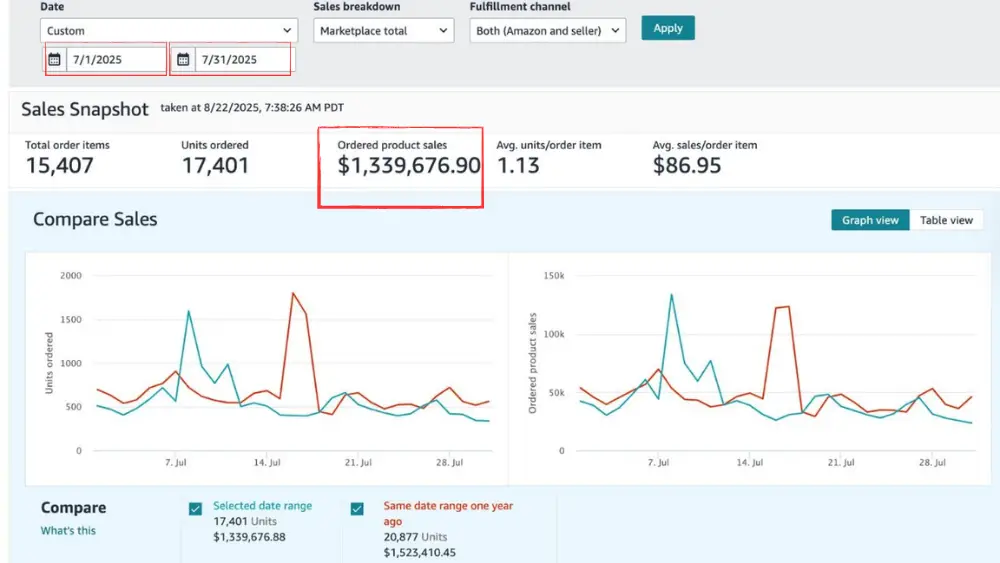Click the teal peak in Ordered product sales chart
The image size is (1000, 563).
[671, 295]
